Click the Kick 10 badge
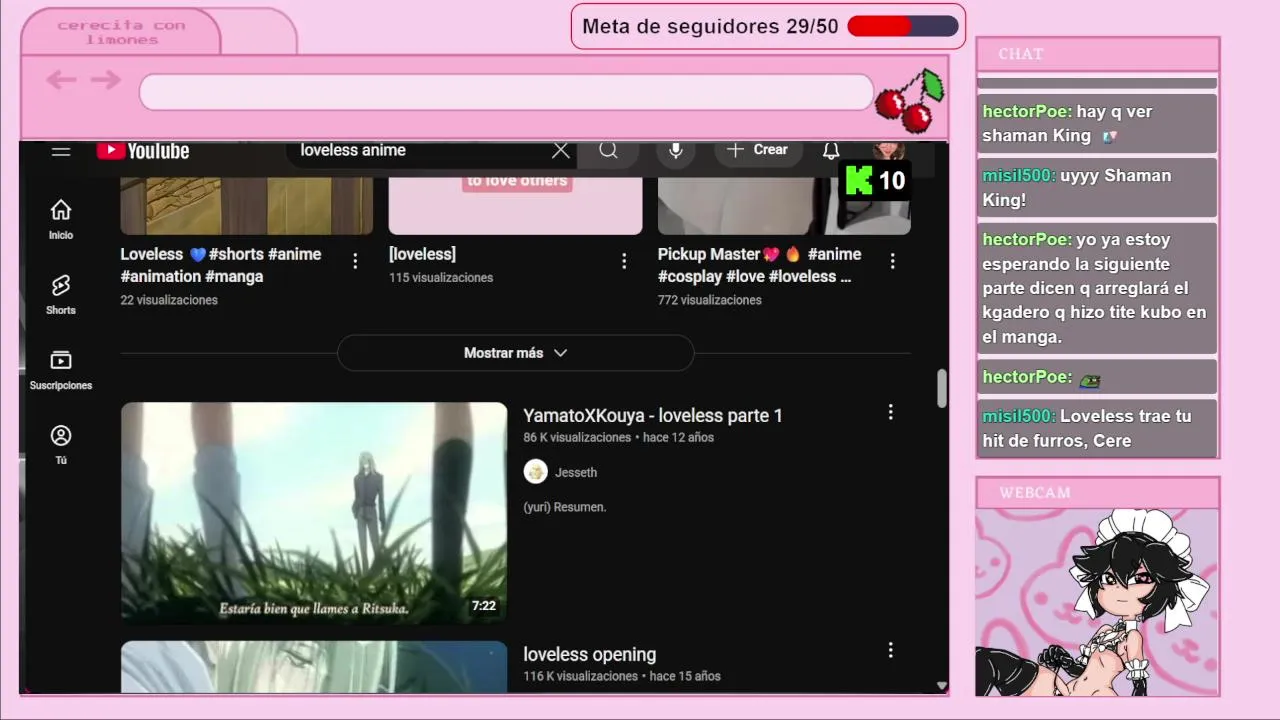This screenshot has width=1280, height=720. pos(875,180)
